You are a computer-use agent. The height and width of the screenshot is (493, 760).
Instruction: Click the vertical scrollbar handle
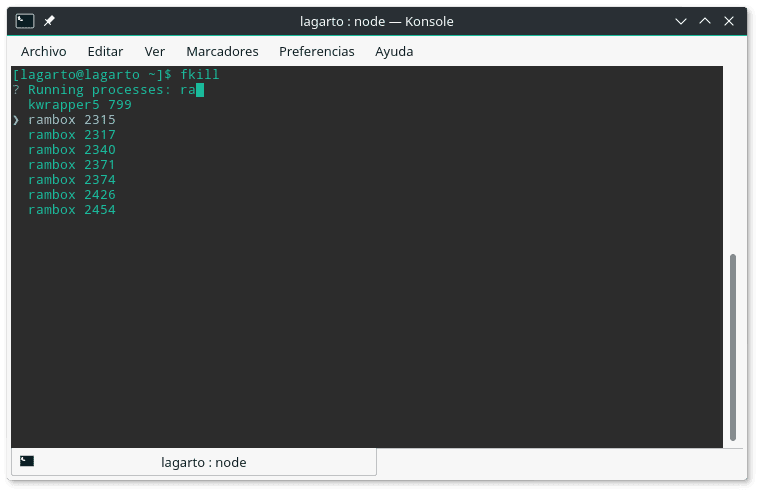click(x=733, y=347)
